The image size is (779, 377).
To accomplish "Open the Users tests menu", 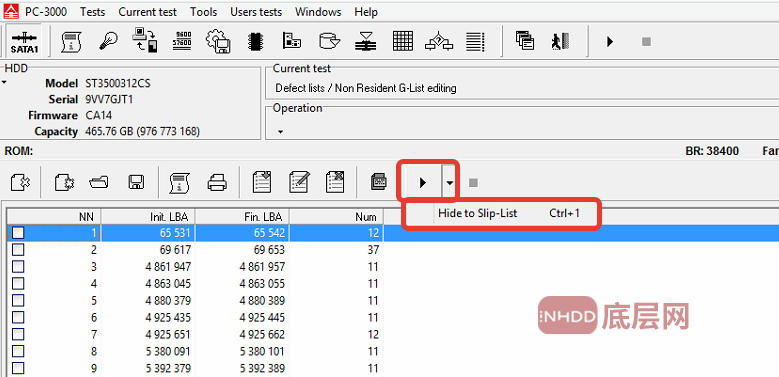I will tap(256, 12).
